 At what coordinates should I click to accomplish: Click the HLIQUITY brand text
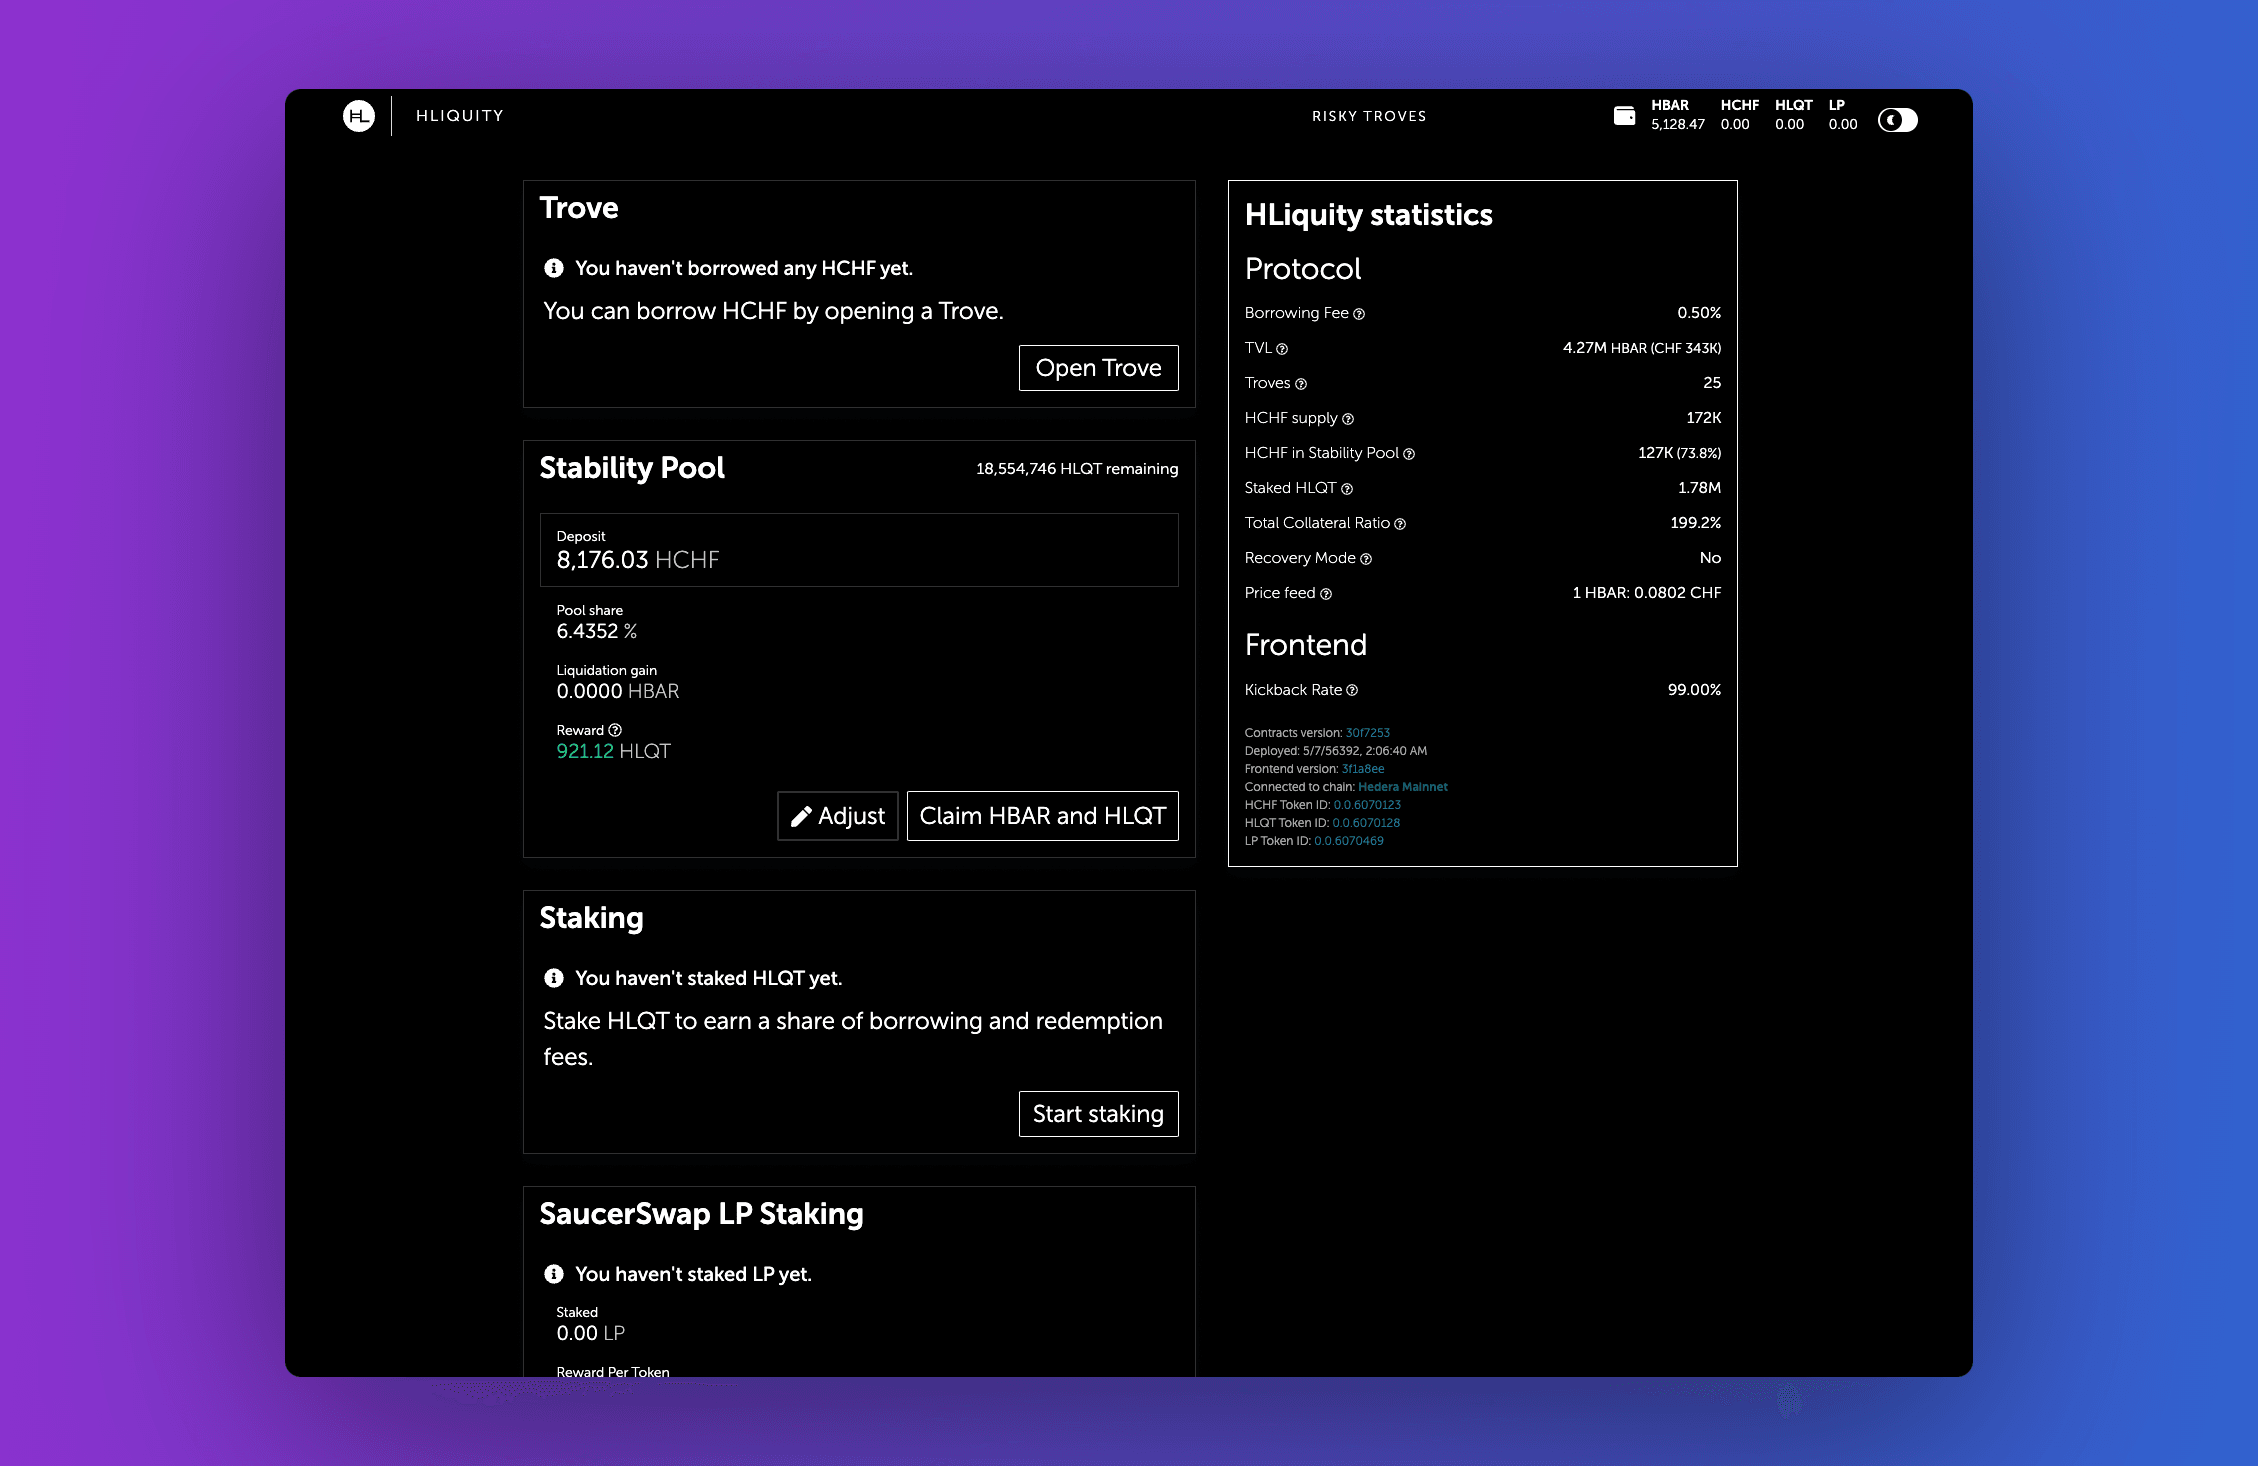460,116
